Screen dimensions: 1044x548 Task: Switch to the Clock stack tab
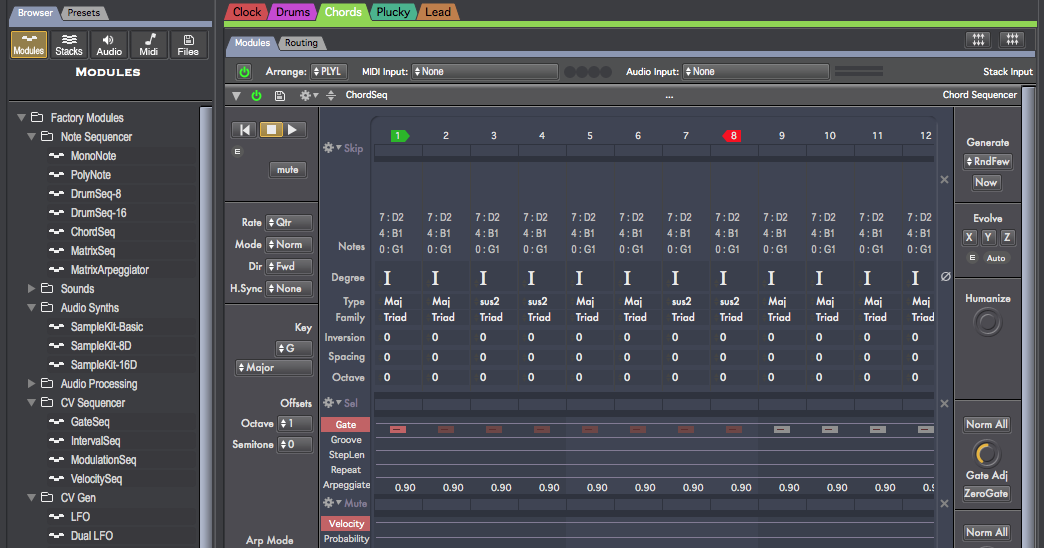tap(247, 12)
